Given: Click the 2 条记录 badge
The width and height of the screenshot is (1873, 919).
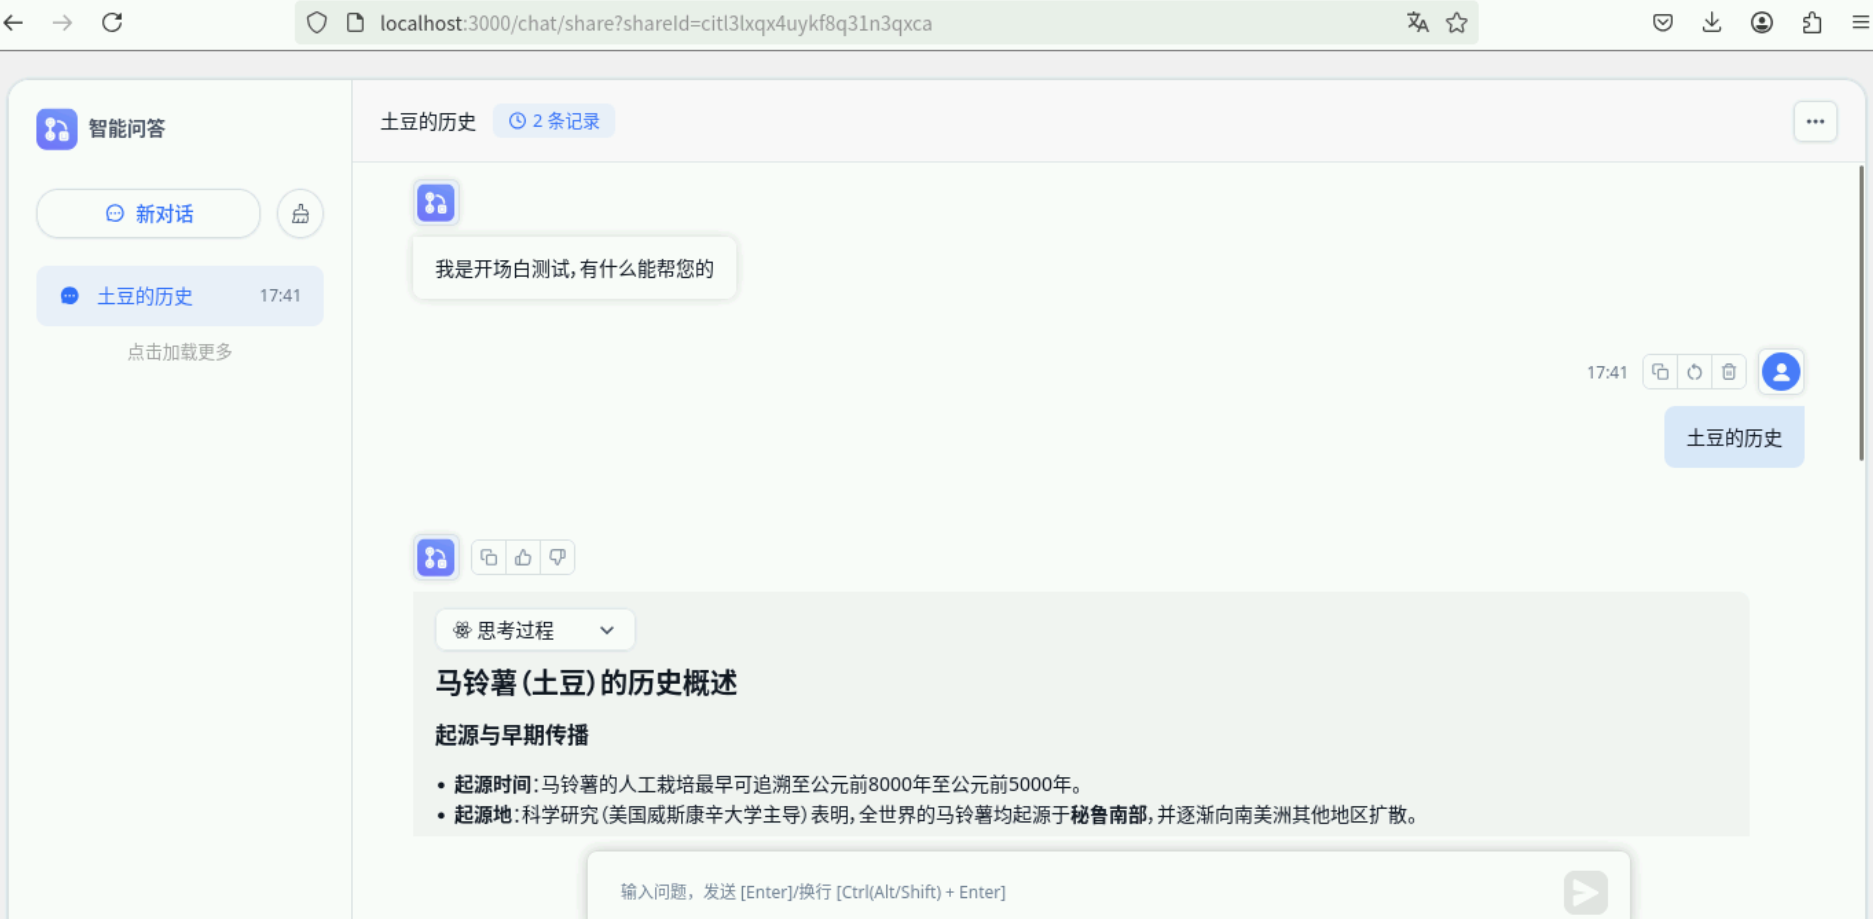Looking at the screenshot, I should [554, 120].
